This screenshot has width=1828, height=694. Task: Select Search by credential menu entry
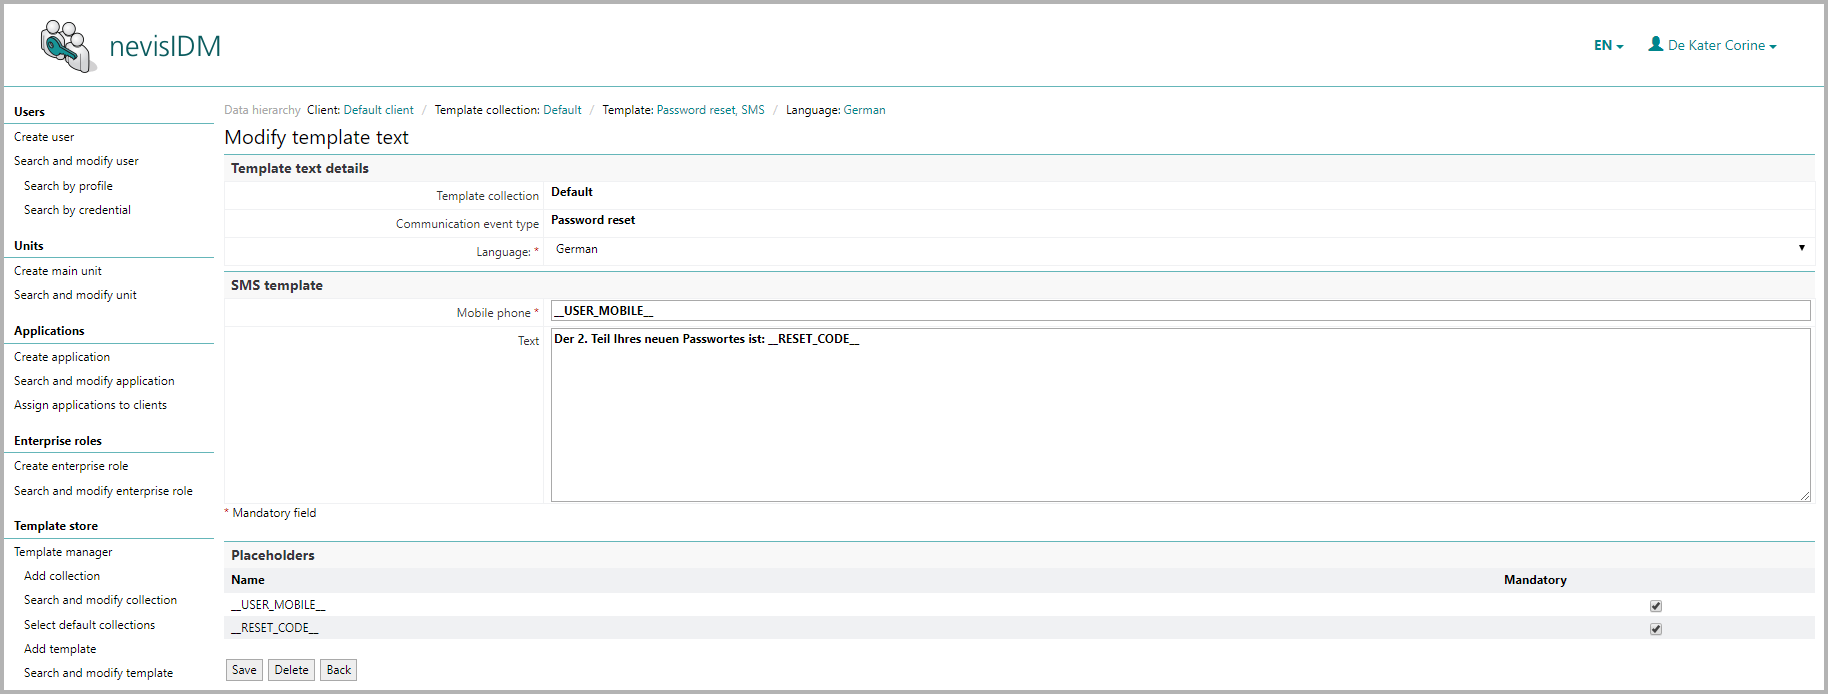tap(77, 210)
